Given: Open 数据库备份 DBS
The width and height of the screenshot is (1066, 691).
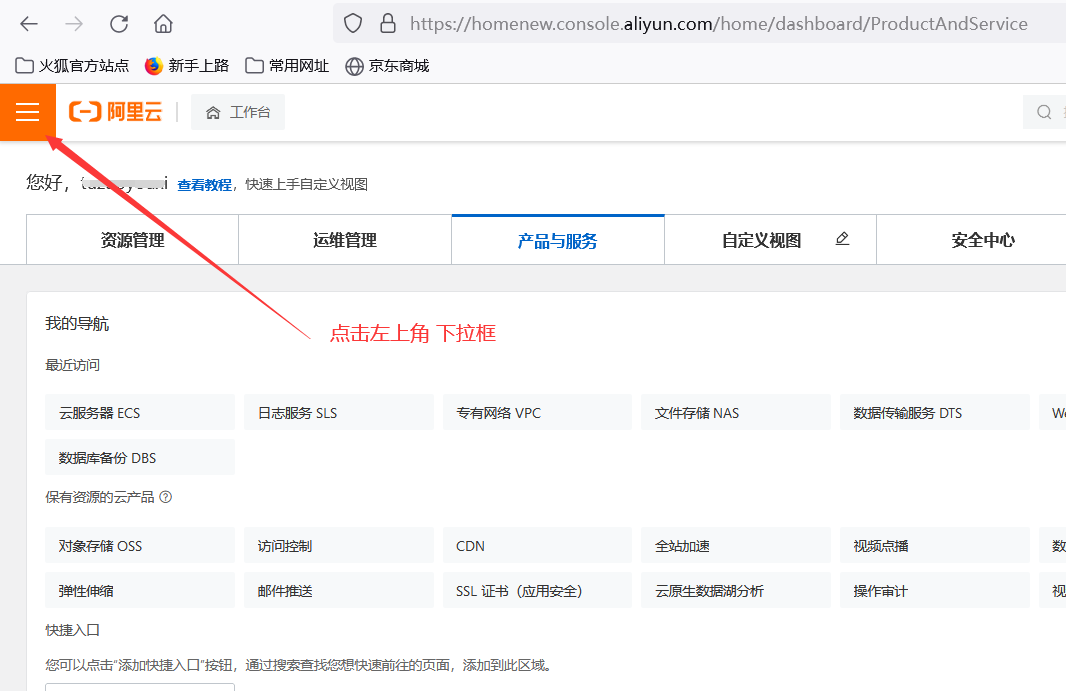Looking at the screenshot, I should [140, 457].
